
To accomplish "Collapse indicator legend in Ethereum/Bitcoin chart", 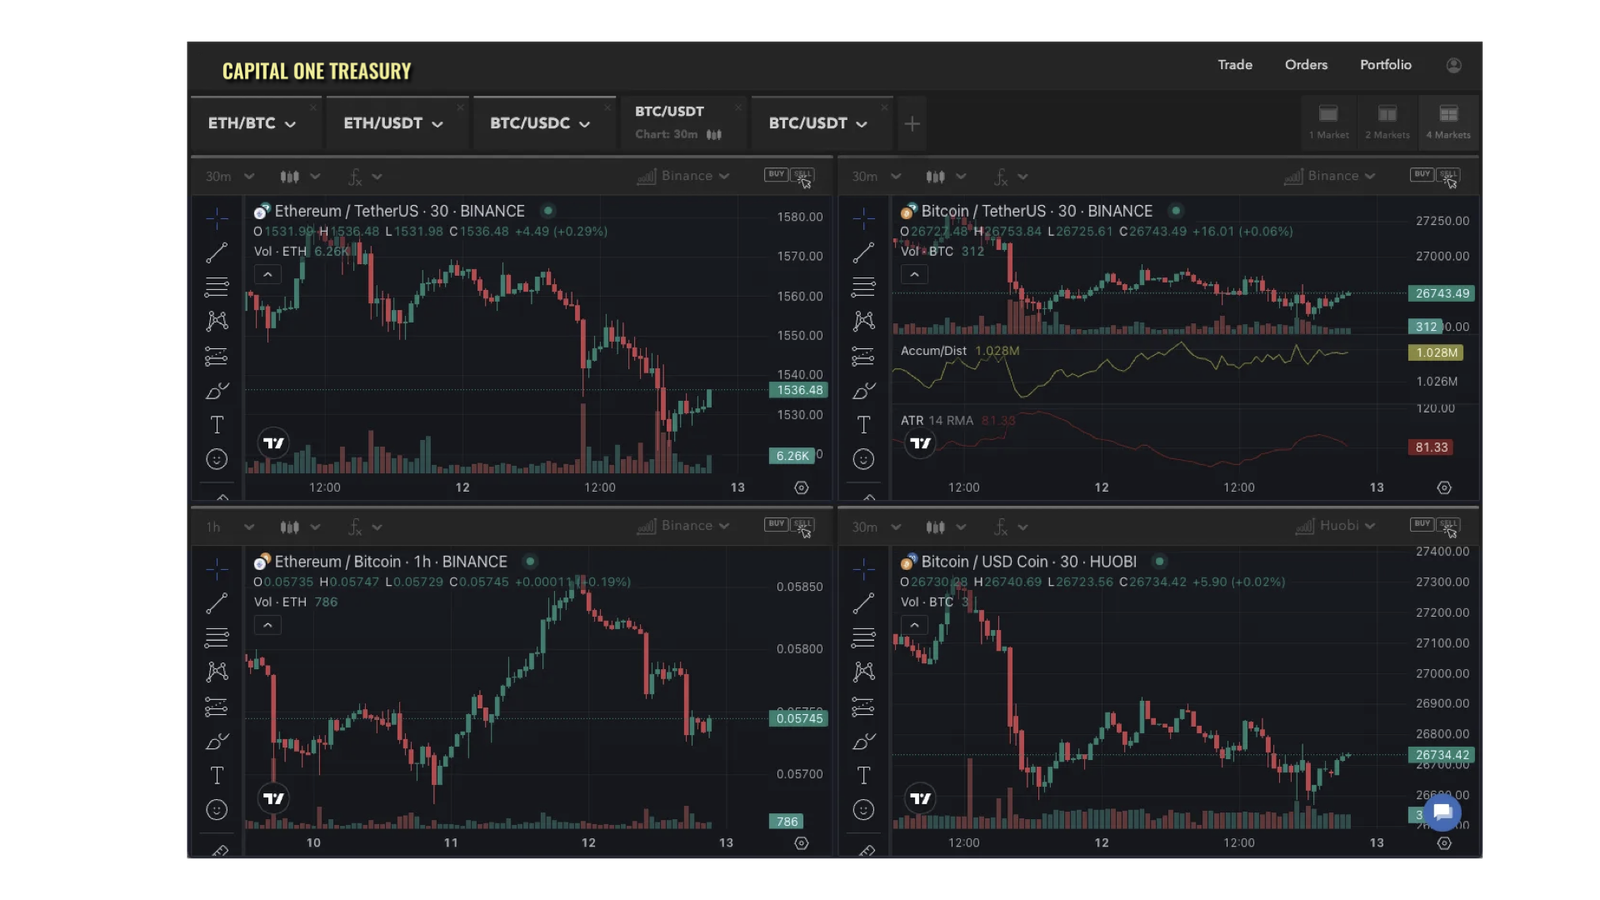I will 267,625.
